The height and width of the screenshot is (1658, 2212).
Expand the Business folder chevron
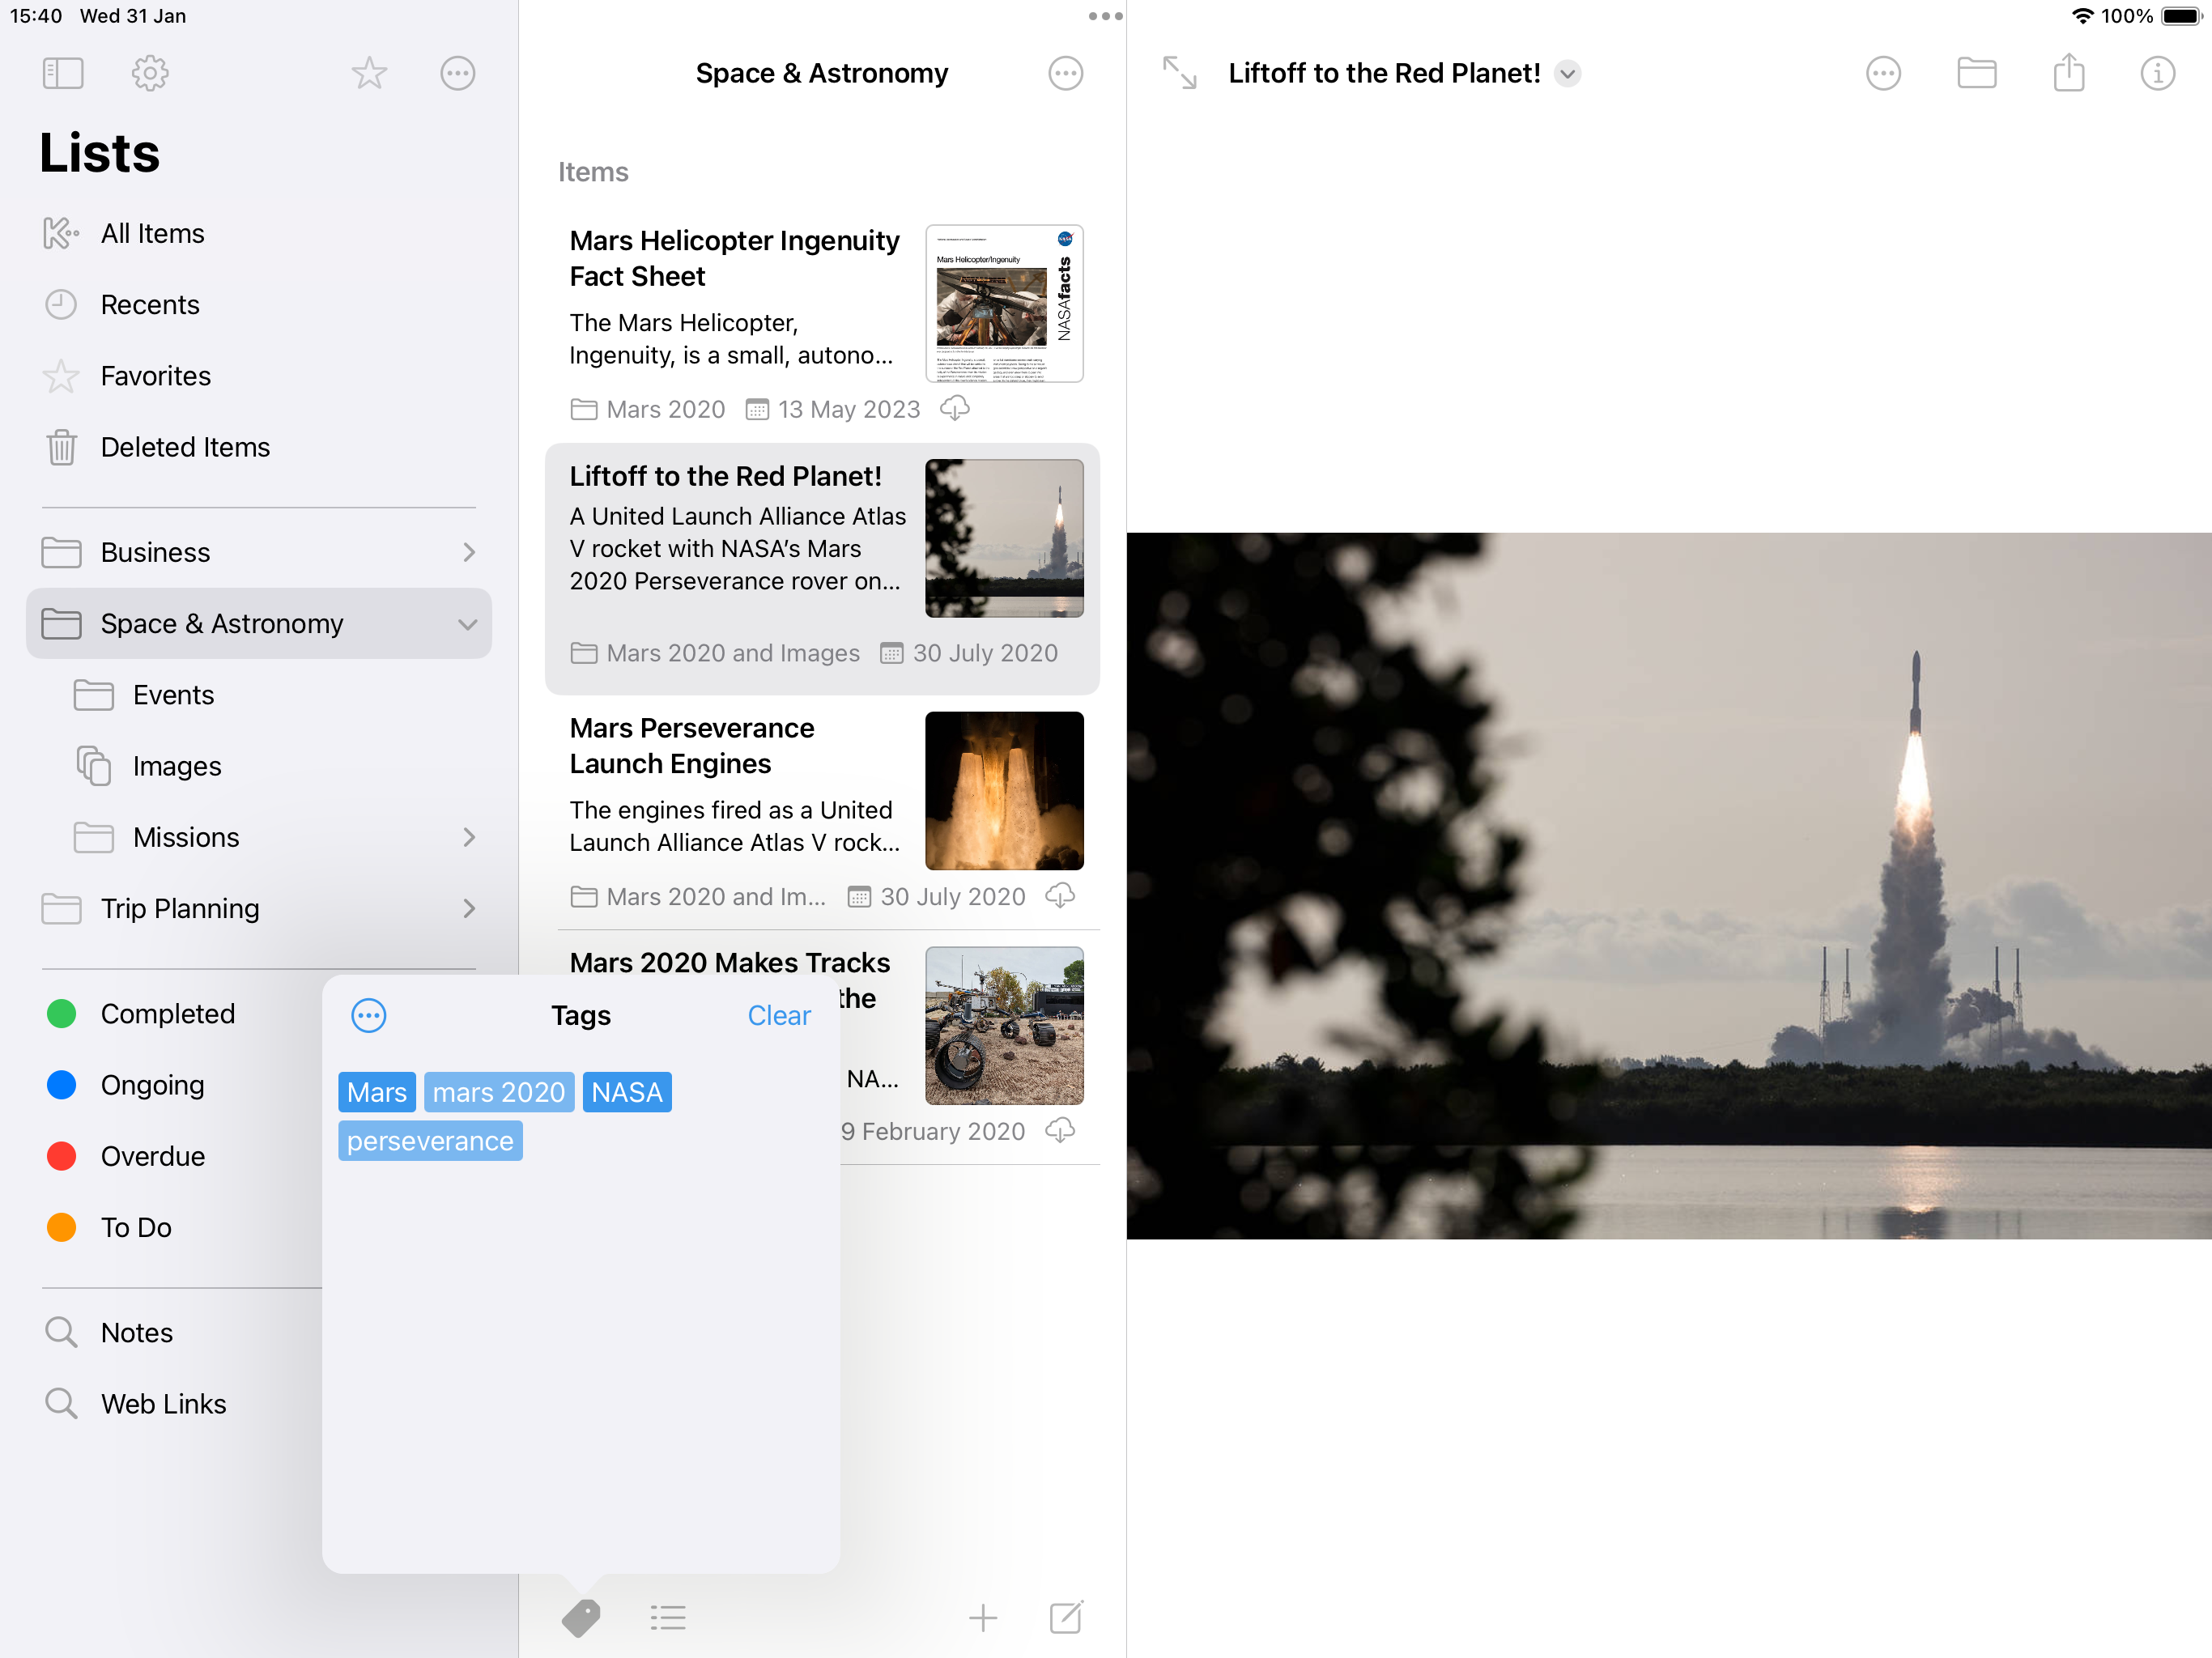[469, 552]
